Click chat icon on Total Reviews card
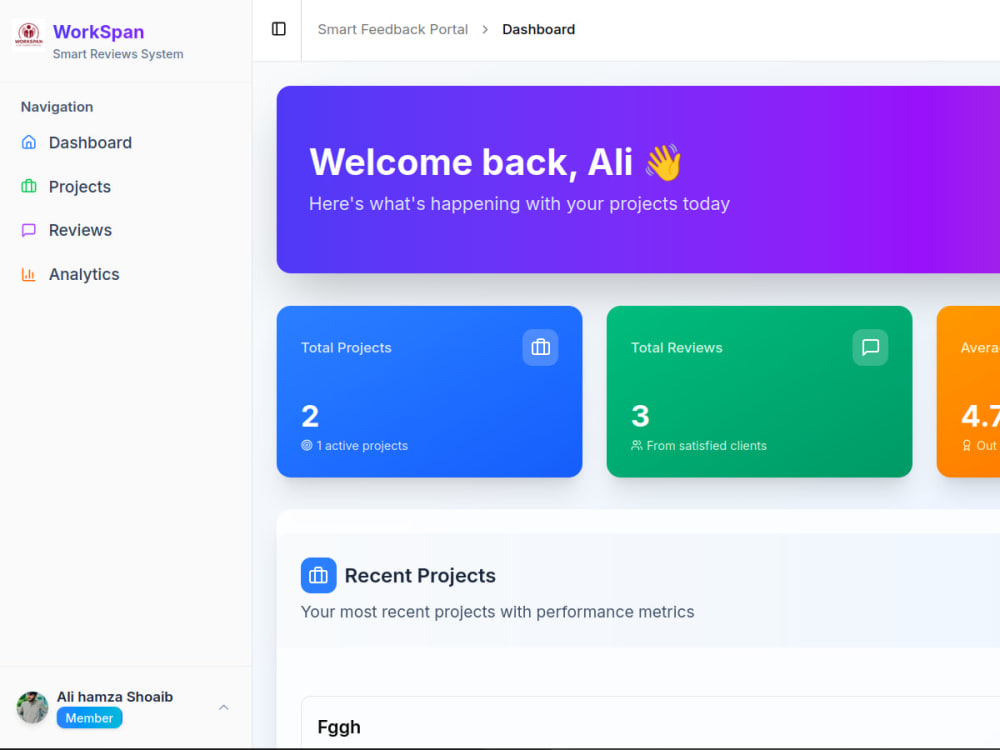This screenshot has width=1000, height=750. coord(870,348)
